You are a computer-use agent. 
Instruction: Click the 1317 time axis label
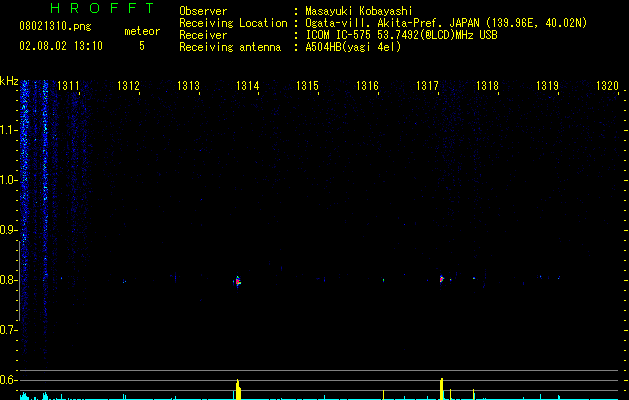pyautogui.click(x=427, y=86)
